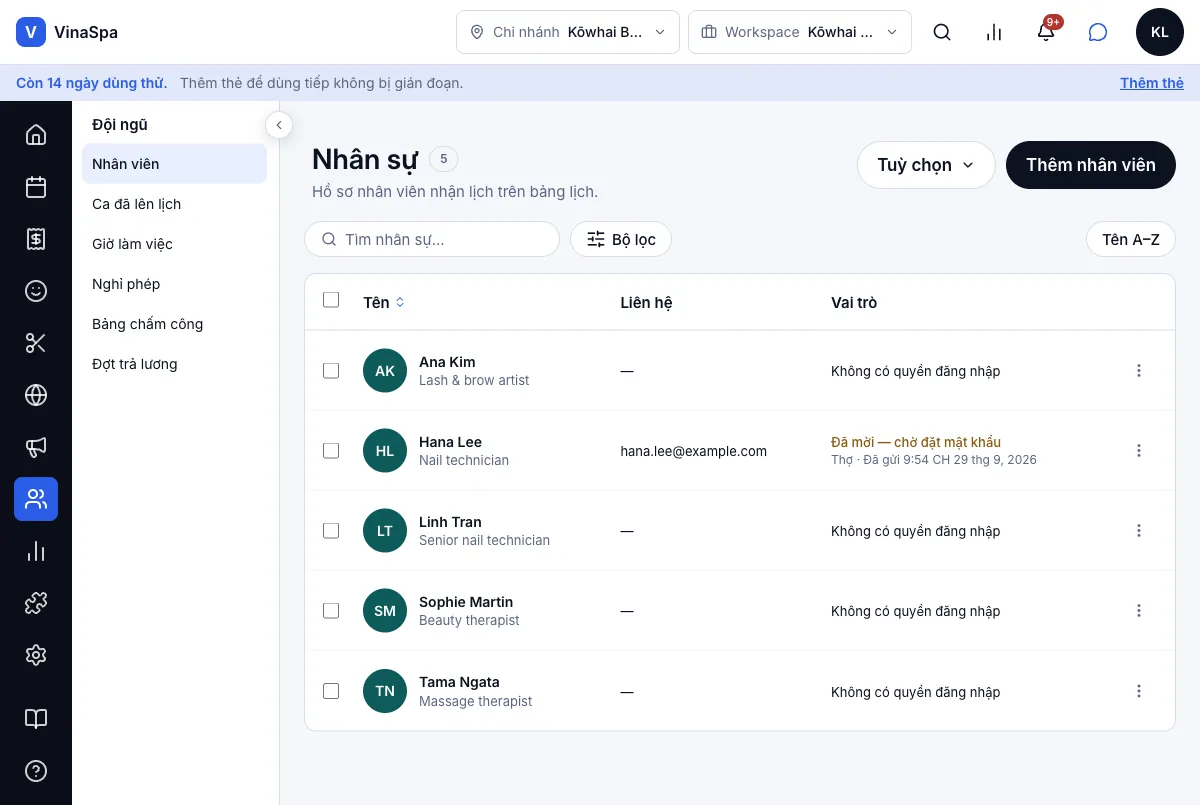1200x805 pixels.
Task: Open row actions for Sophie Martin
Action: 1139,611
